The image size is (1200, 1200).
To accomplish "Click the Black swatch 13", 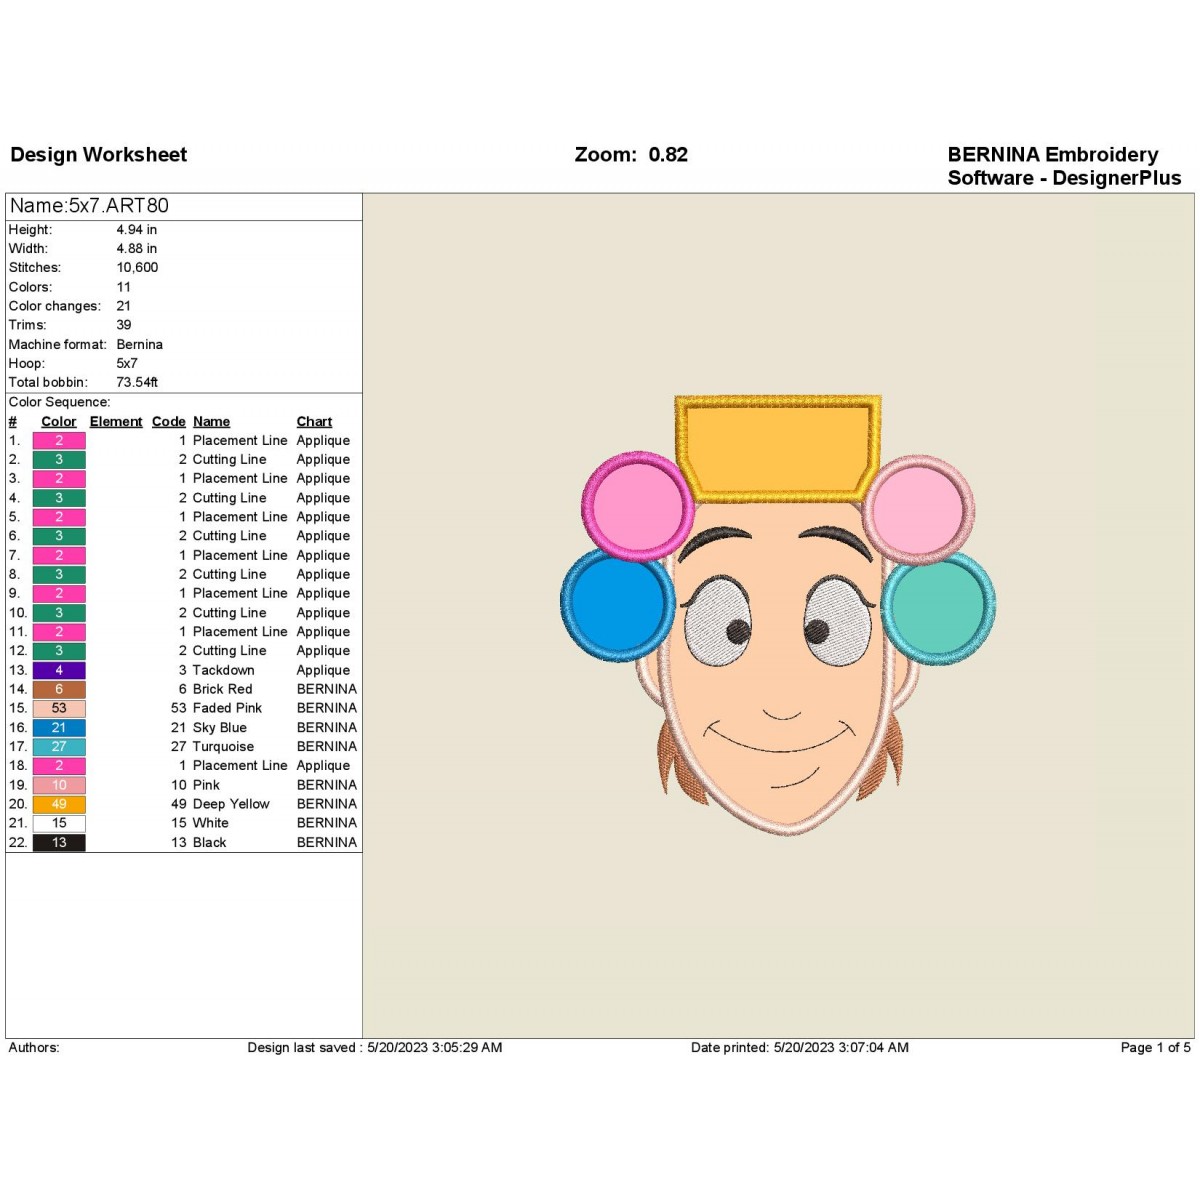I will pyautogui.click(x=59, y=843).
